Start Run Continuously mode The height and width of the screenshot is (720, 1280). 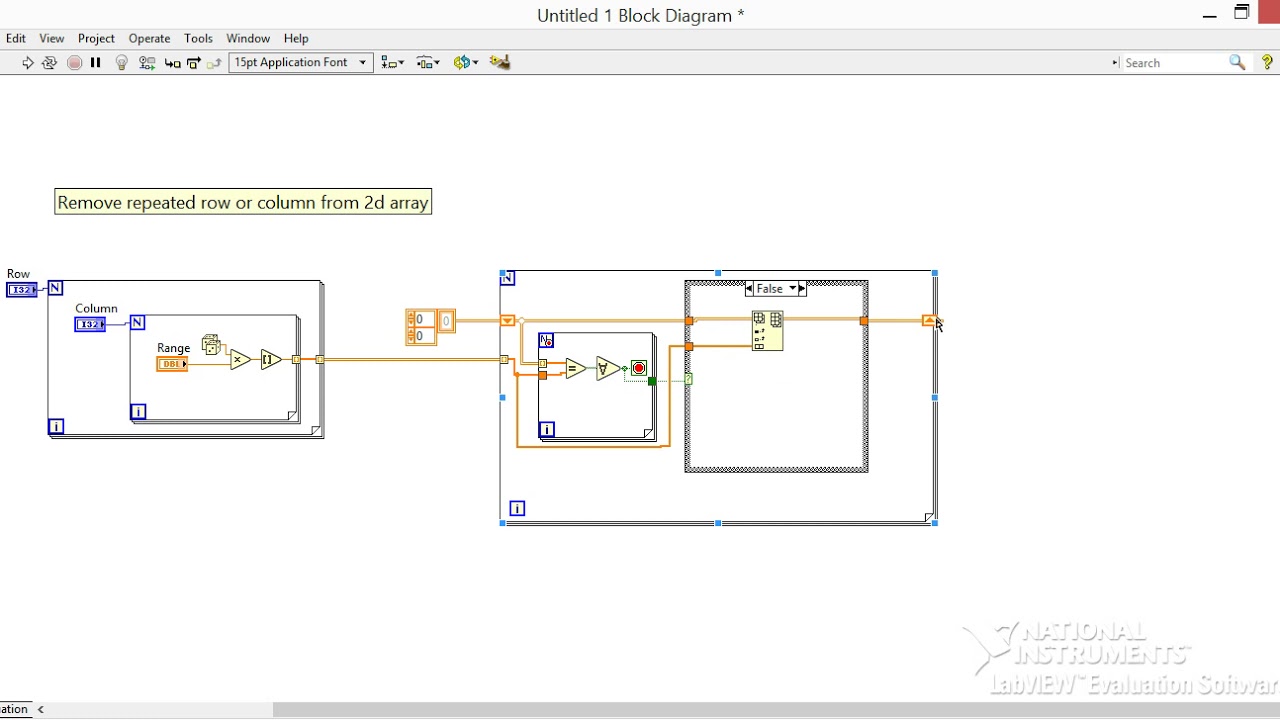(x=49, y=62)
